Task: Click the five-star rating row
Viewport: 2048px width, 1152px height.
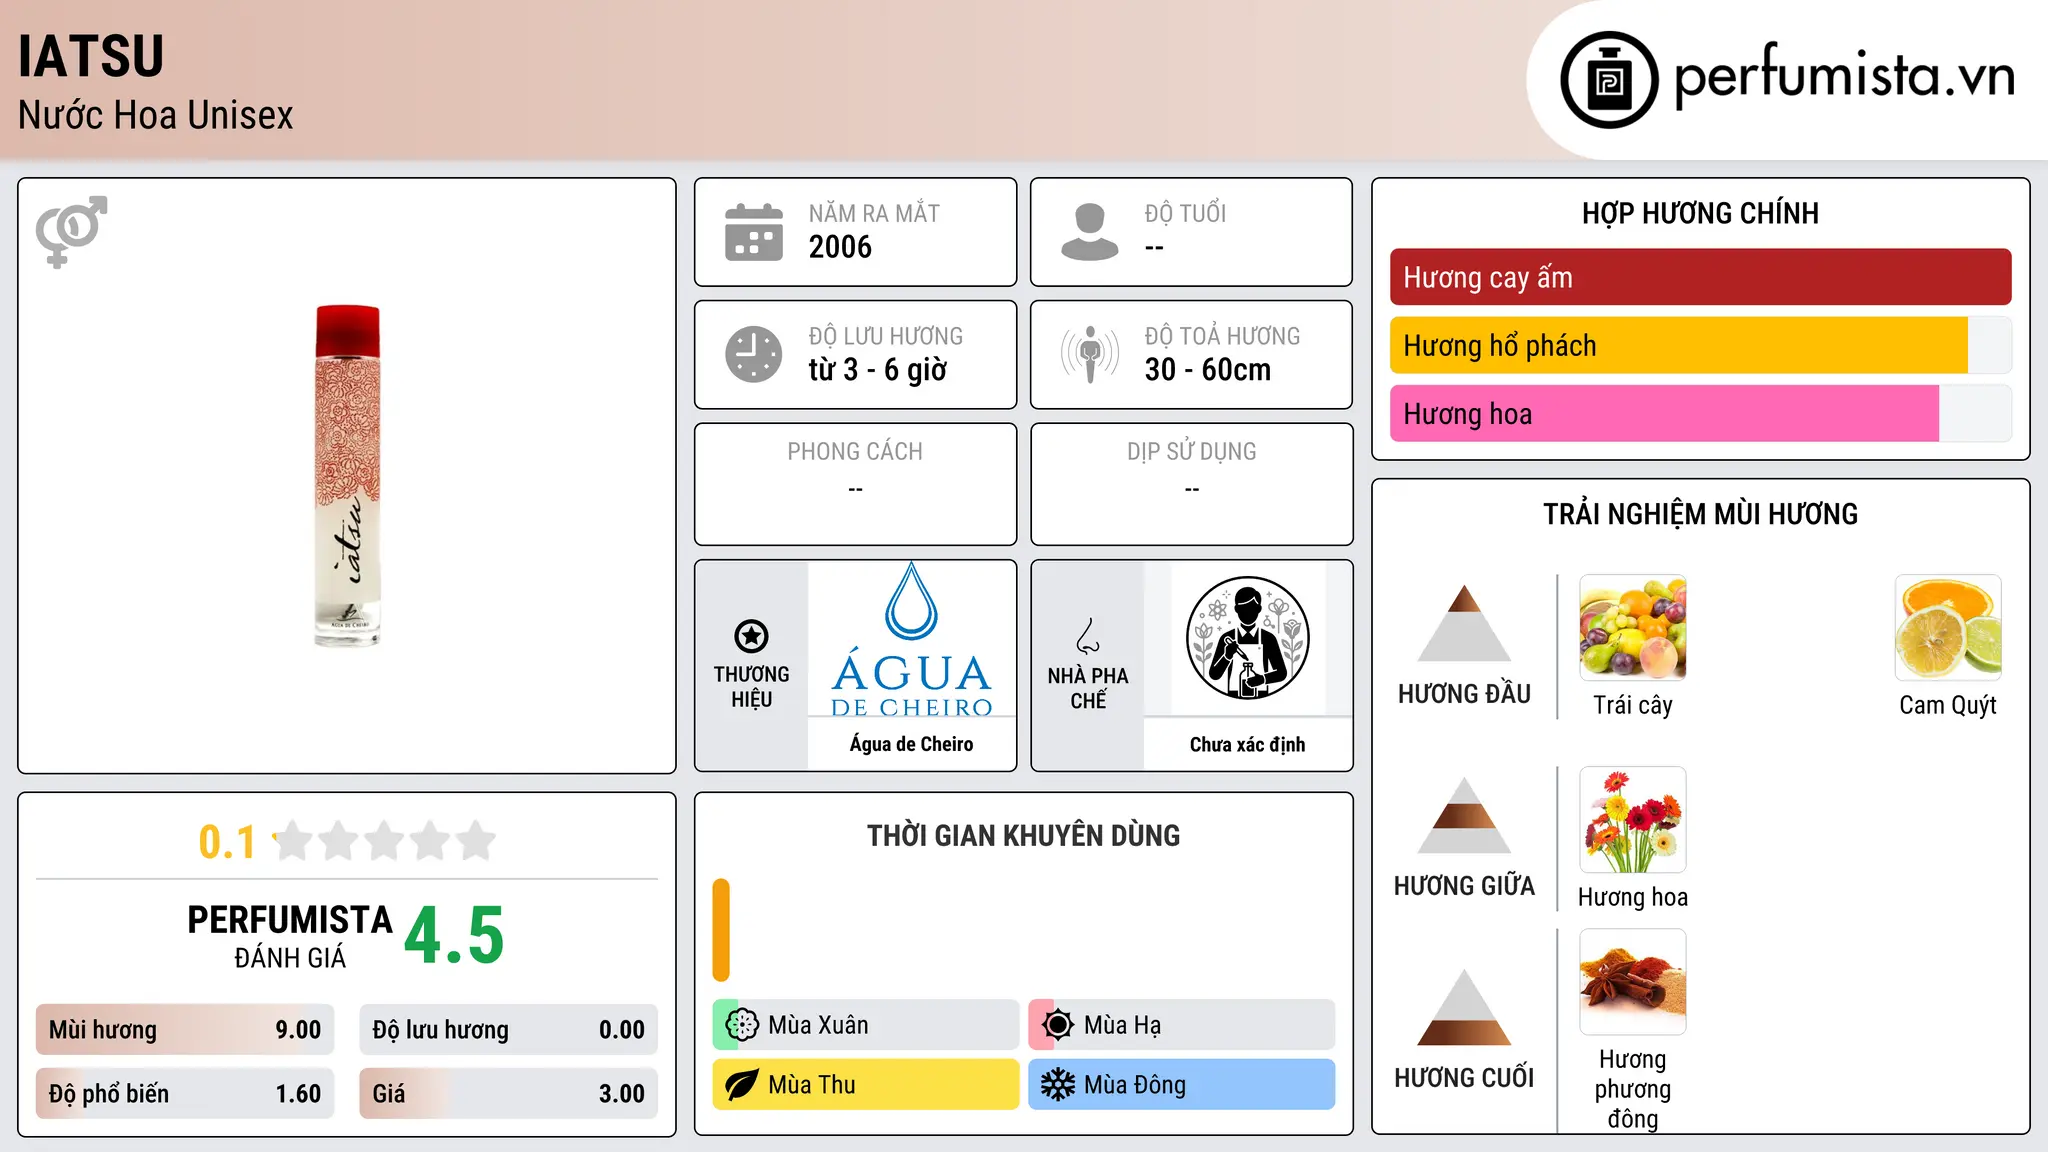Action: click(384, 841)
